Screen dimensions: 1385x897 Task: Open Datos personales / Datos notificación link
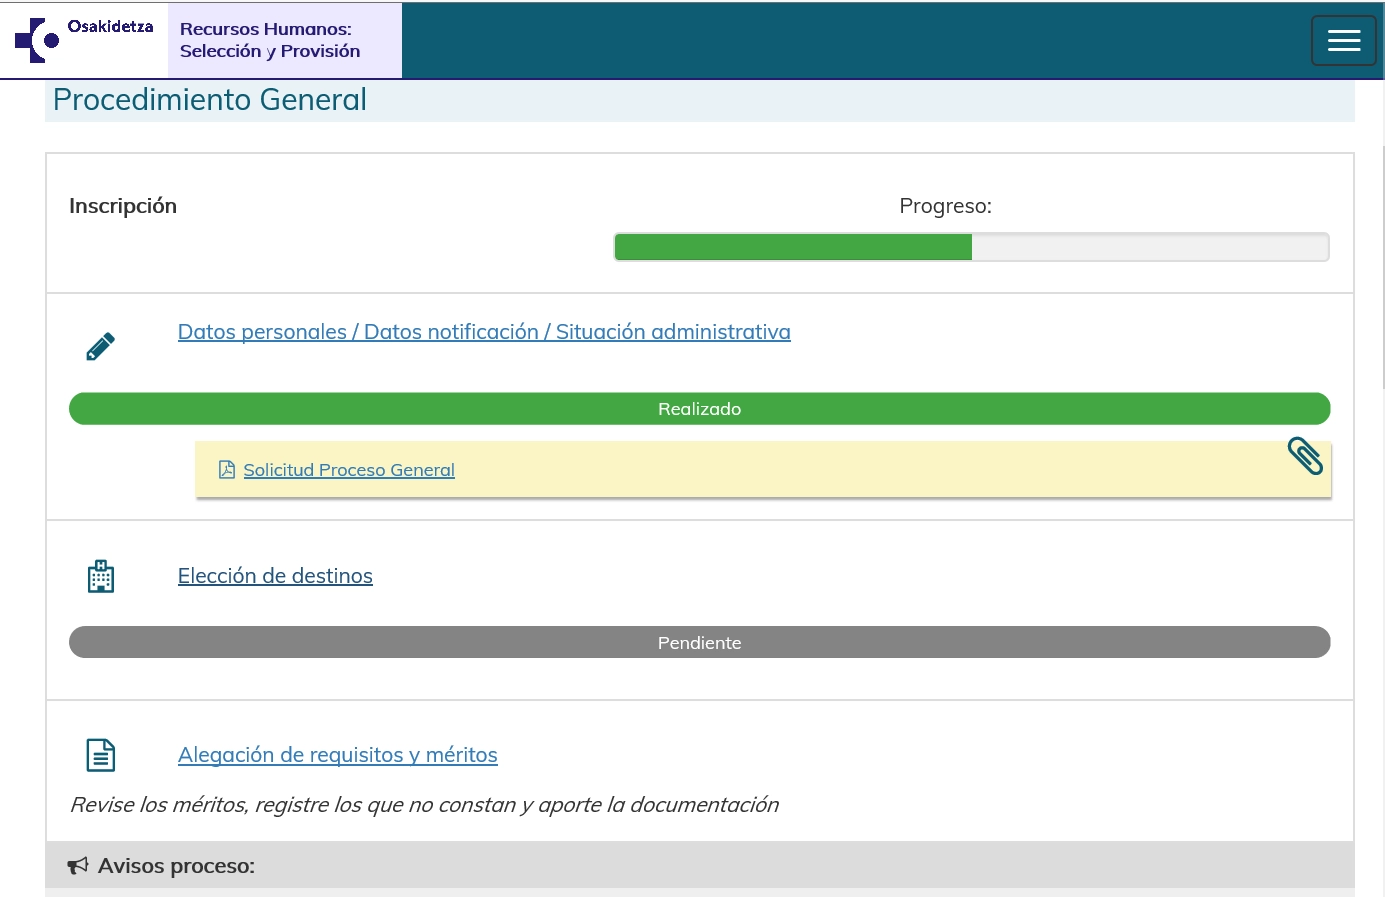coord(484,332)
